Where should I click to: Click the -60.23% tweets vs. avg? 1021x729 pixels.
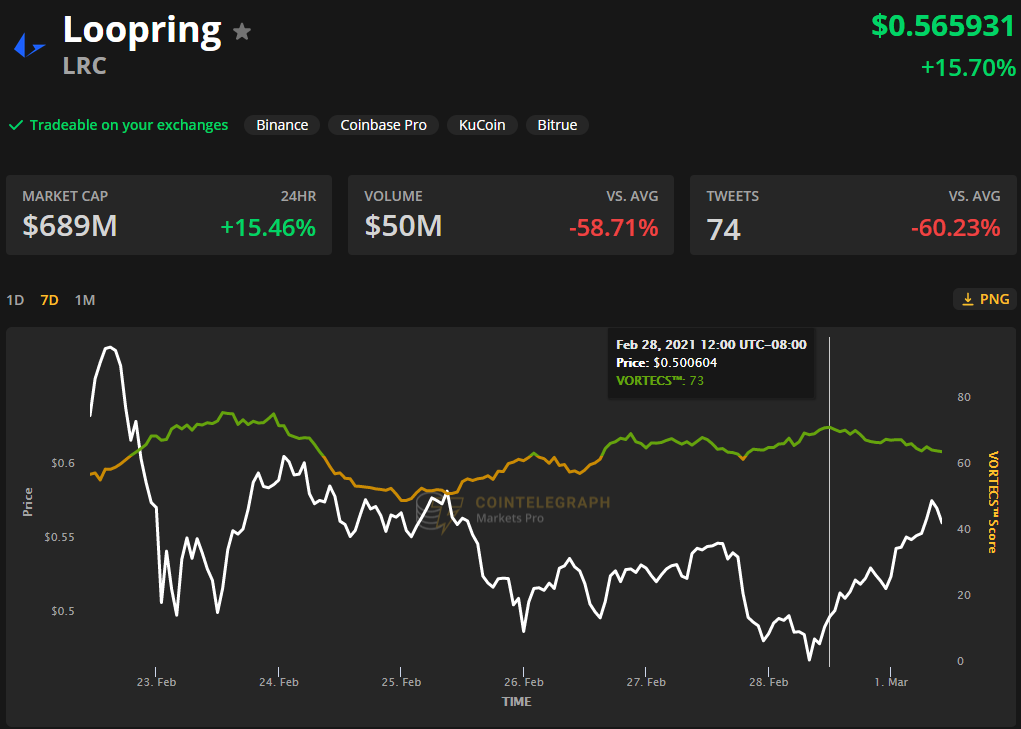pos(955,228)
